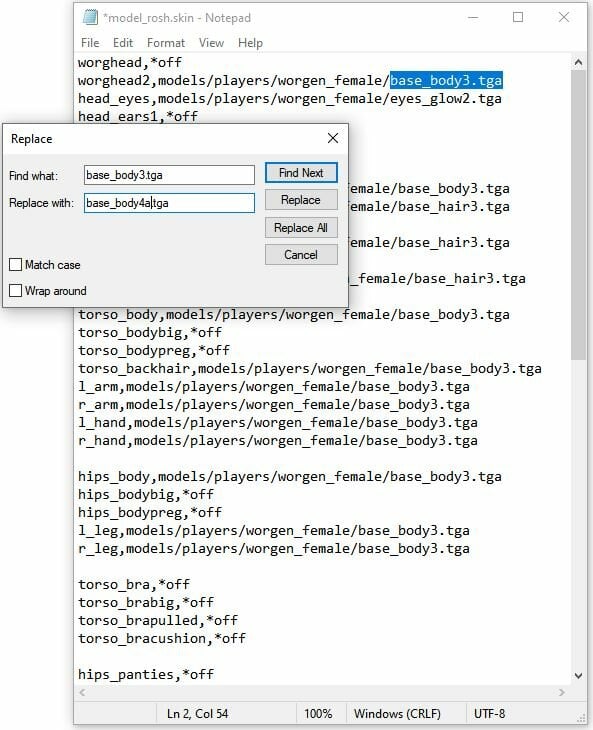
Task: Click the vertical scrollbar down arrow
Action: (578, 676)
